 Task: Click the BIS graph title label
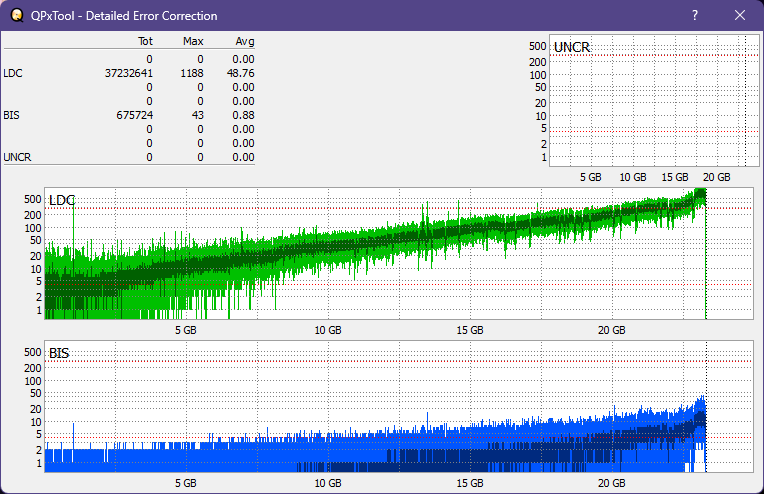pos(59,353)
